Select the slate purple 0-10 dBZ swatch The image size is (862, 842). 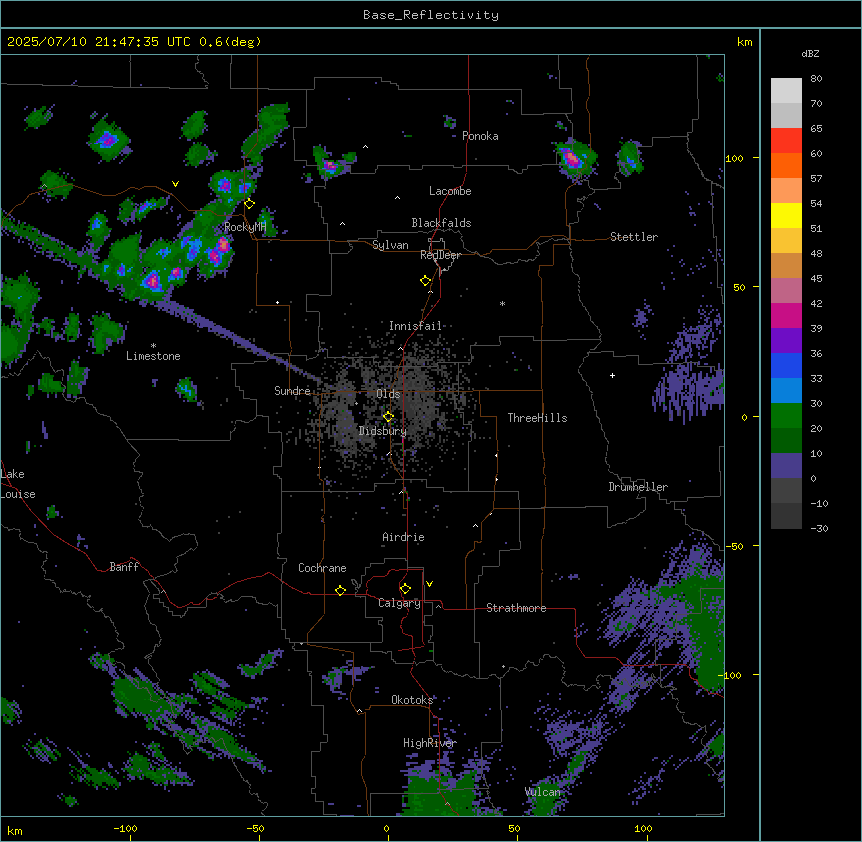pos(786,466)
